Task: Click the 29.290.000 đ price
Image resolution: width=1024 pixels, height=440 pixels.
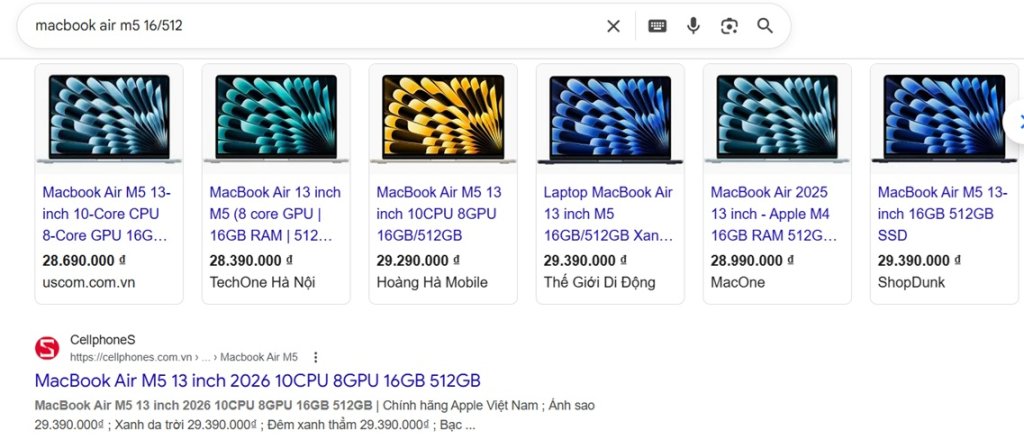Action: click(x=418, y=260)
